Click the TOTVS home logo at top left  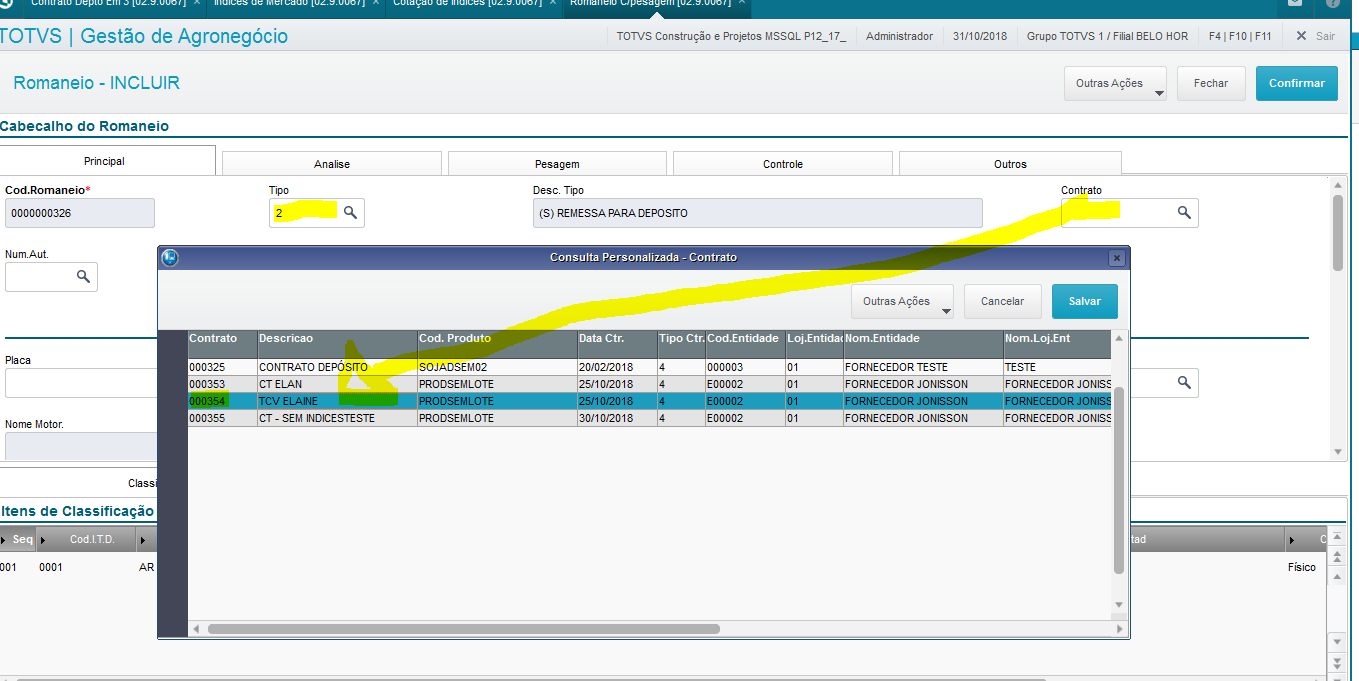click(5, 3)
